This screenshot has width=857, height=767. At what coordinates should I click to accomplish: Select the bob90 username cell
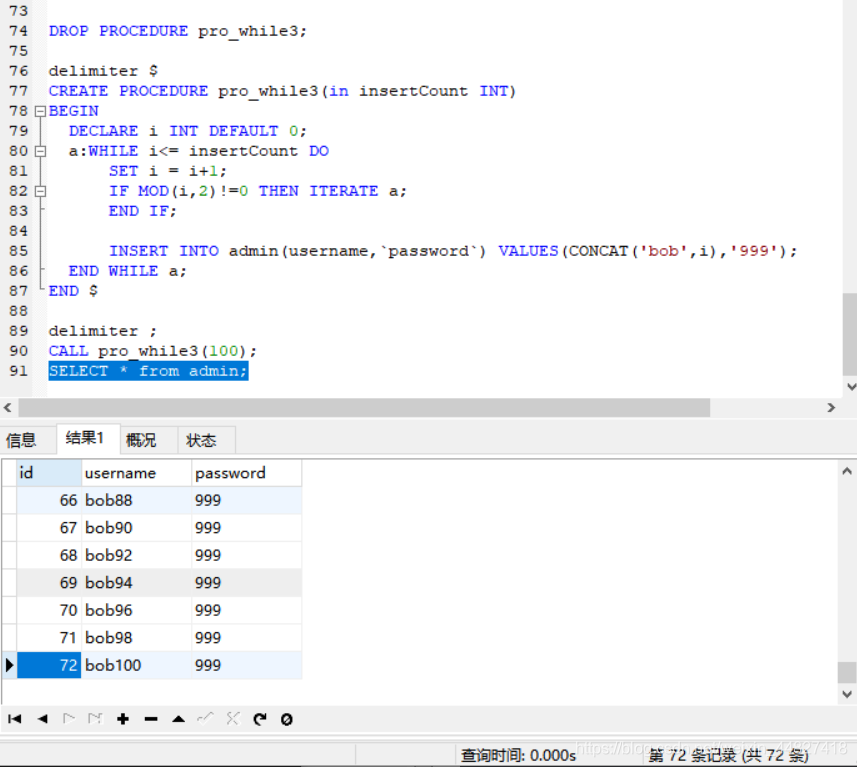(x=137, y=528)
